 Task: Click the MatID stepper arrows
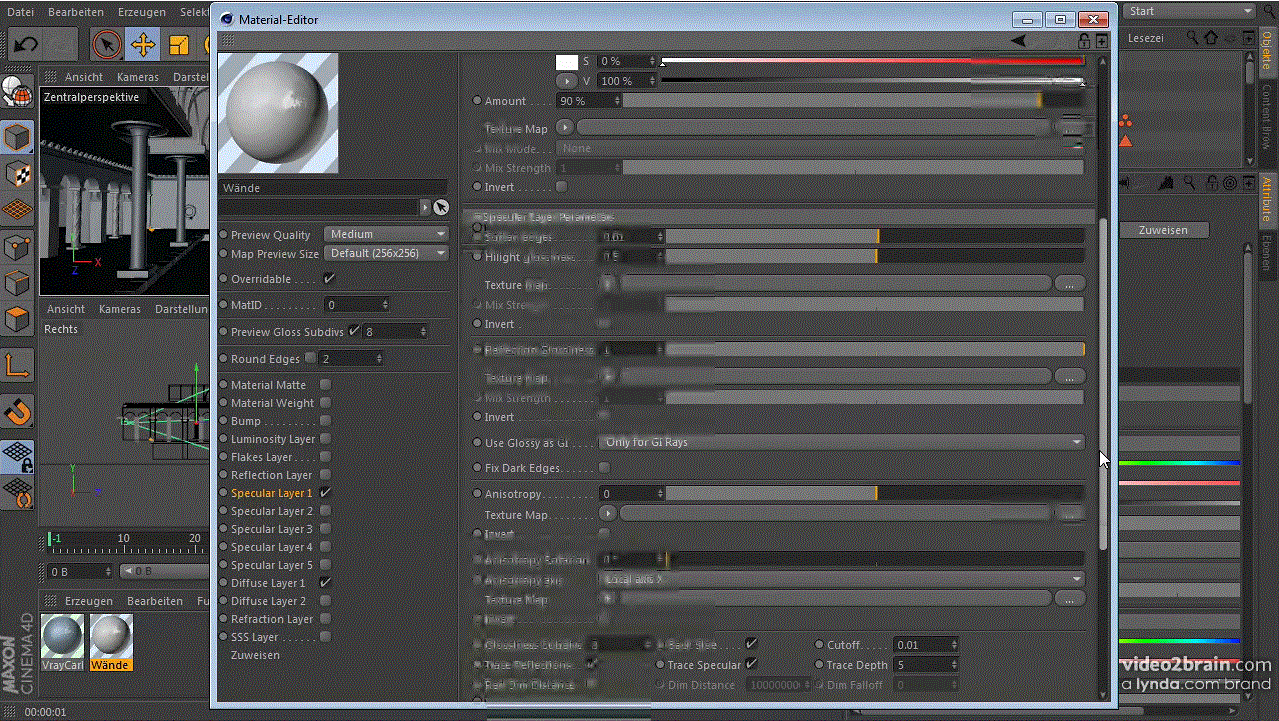click(385, 304)
